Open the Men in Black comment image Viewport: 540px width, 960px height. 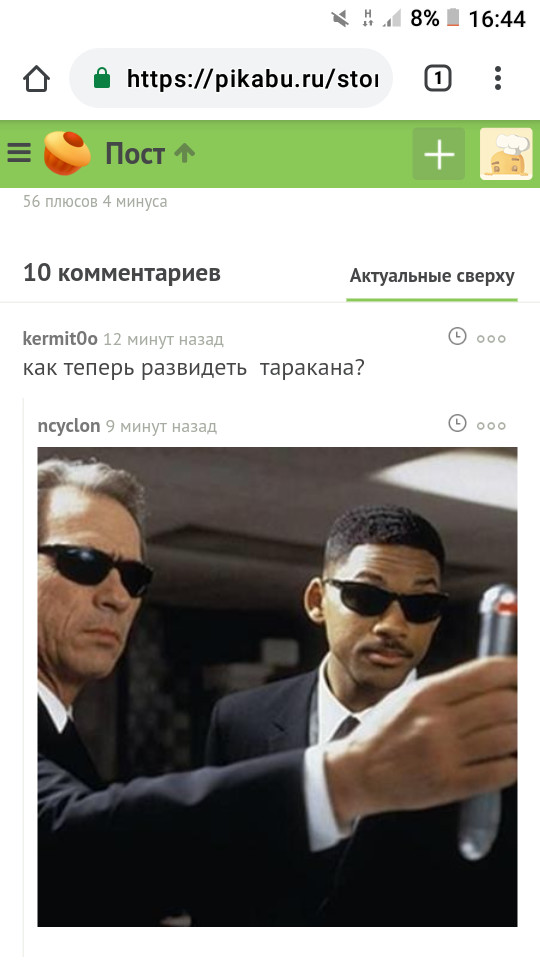click(x=277, y=686)
